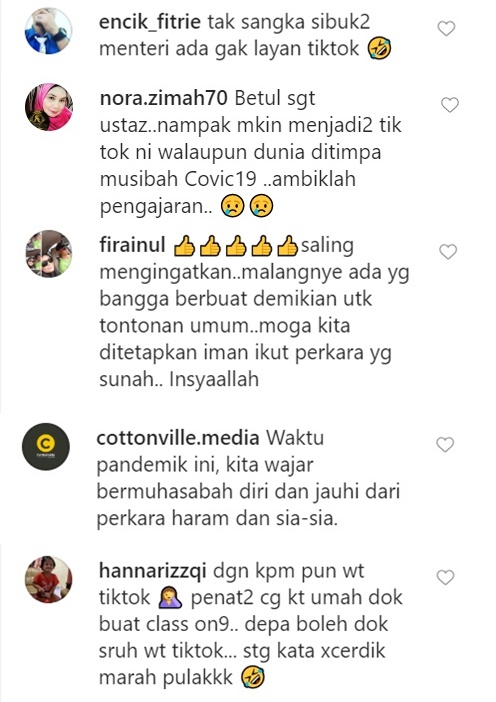
Task: View firainul's profile photo
Action: point(49,254)
